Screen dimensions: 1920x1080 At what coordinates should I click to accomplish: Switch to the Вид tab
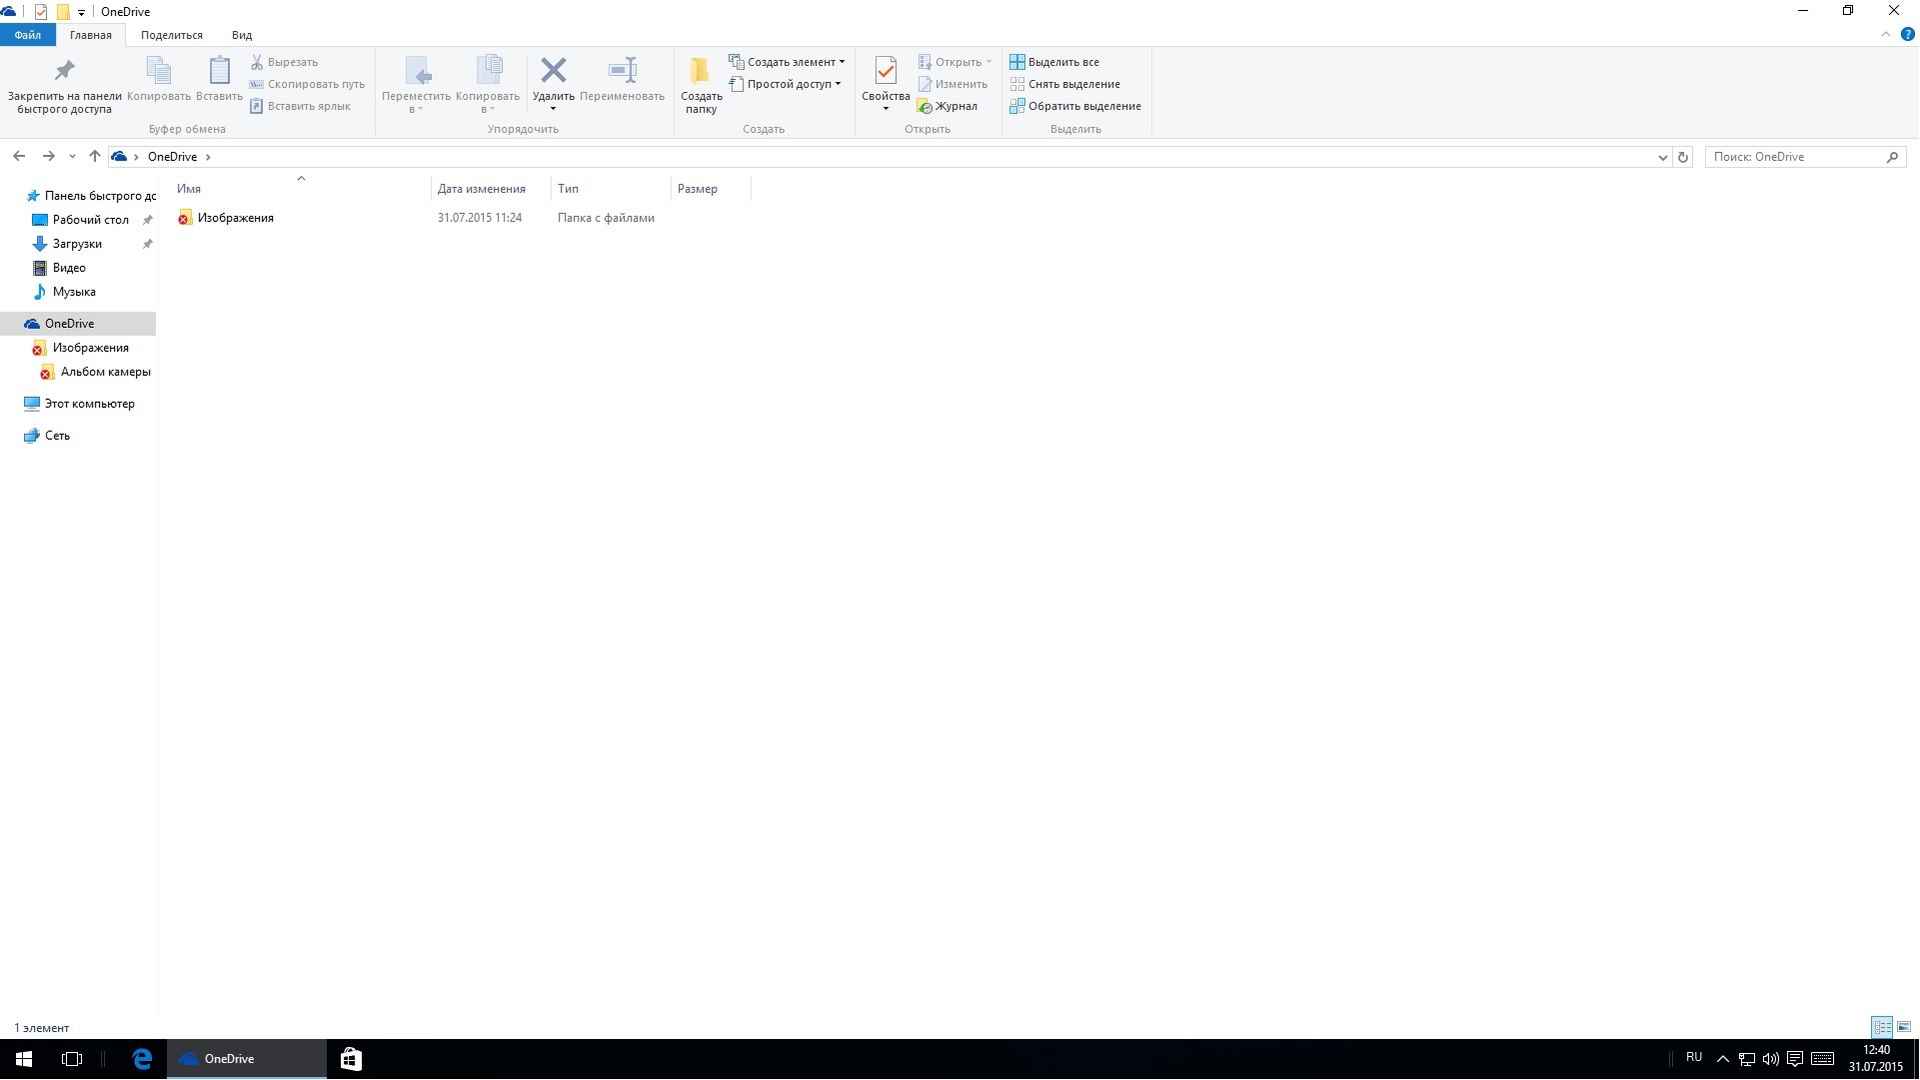pos(242,35)
